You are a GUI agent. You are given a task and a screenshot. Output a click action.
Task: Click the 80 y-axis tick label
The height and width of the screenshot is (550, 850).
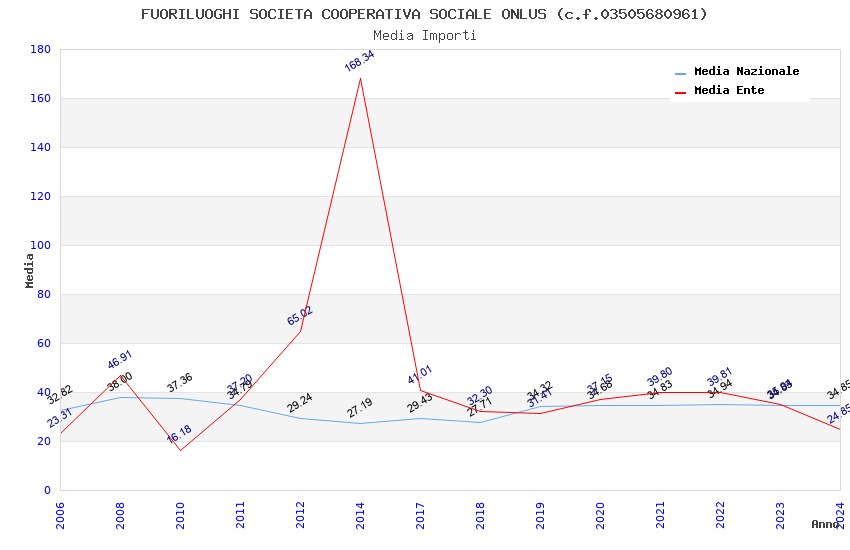[43, 294]
